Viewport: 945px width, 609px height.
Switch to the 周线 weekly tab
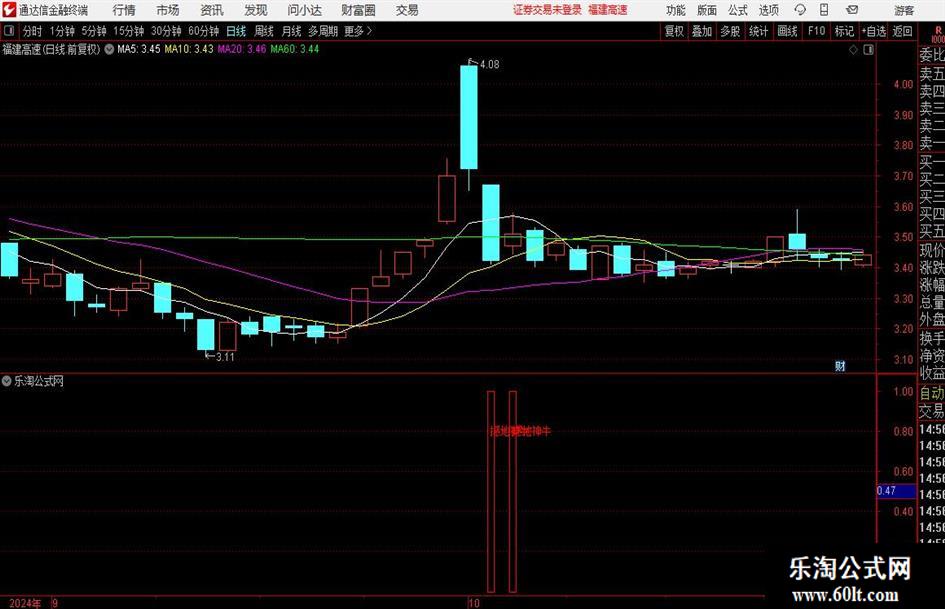click(x=264, y=31)
